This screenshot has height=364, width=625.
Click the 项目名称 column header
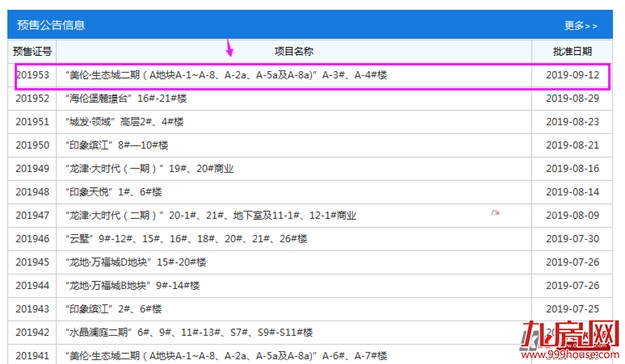tap(294, 51)
